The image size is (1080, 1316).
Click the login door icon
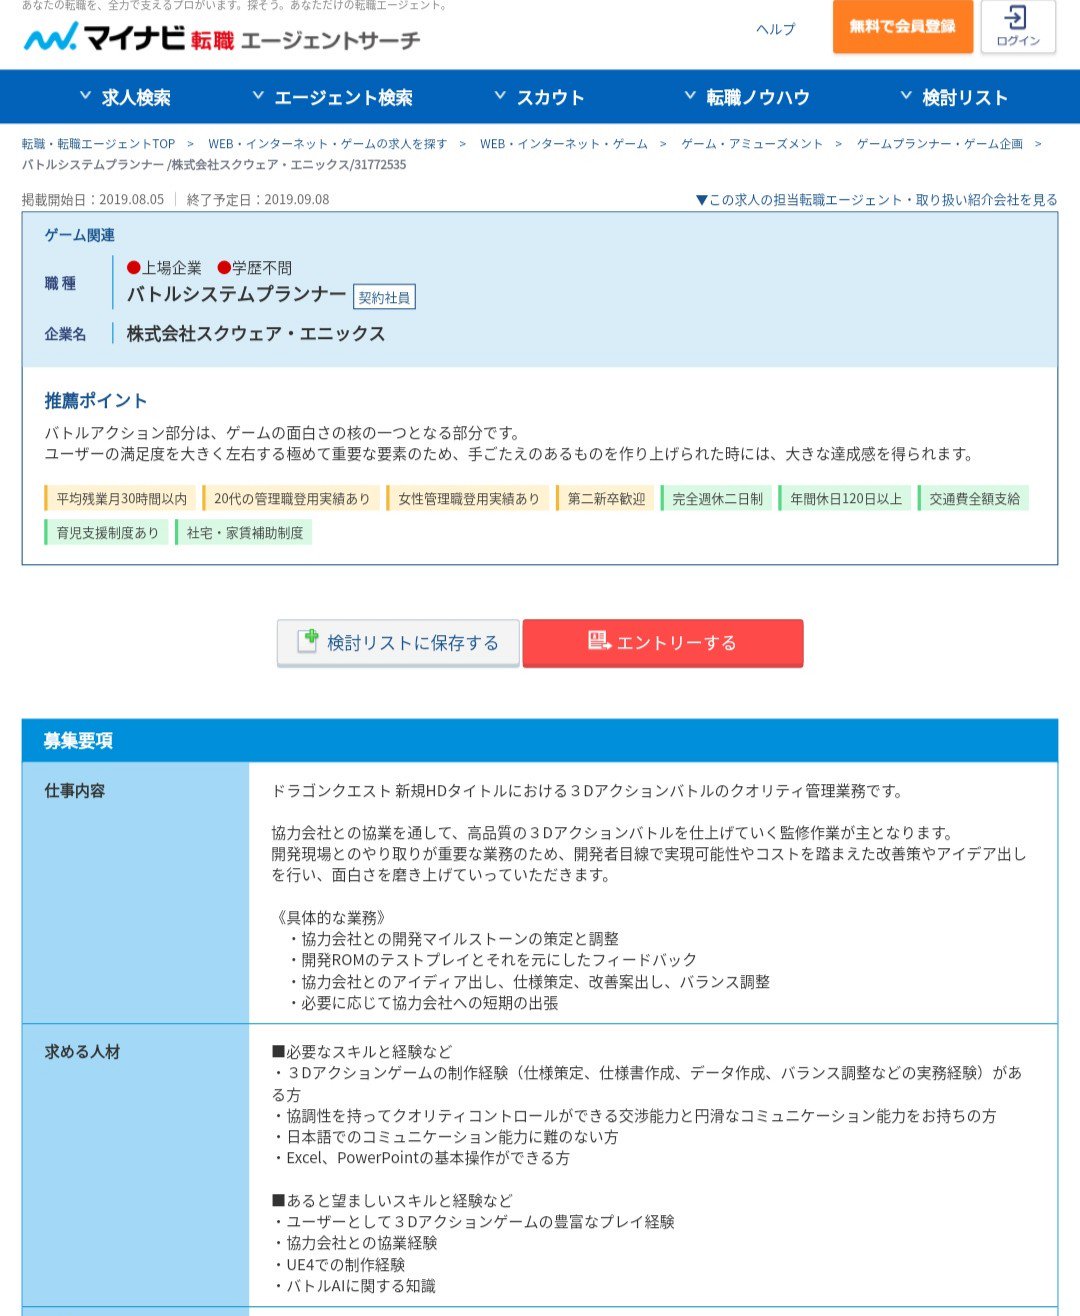tap(1017, 17)
